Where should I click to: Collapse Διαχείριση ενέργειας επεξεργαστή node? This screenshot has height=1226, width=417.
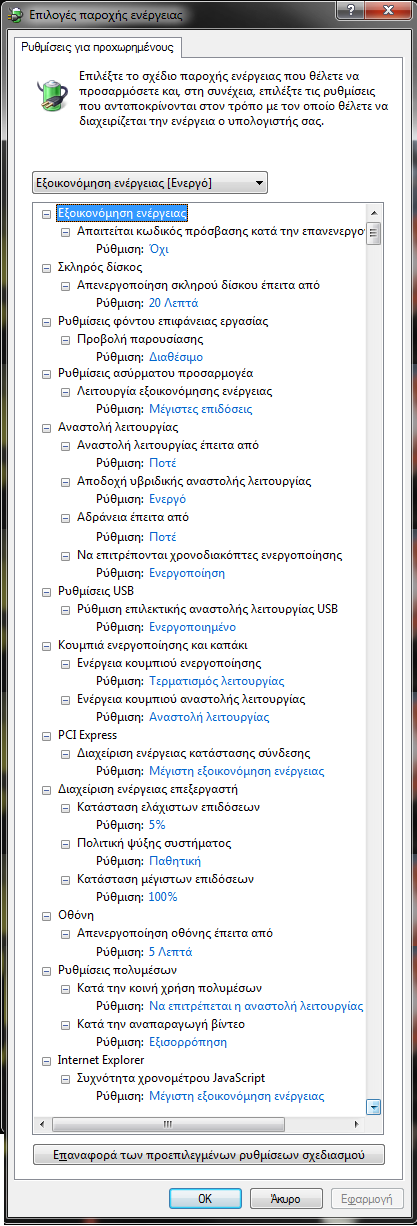(46, 789)
